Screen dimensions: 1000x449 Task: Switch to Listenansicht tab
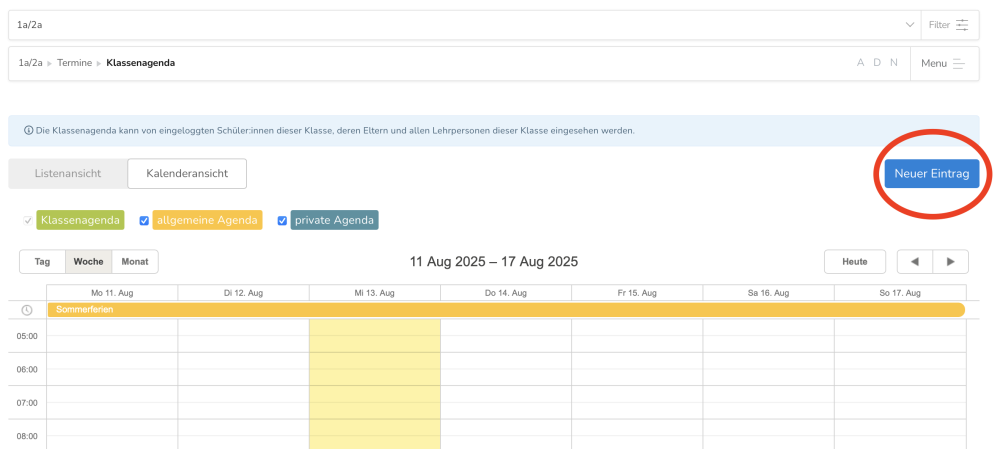(x=68, y=173)
